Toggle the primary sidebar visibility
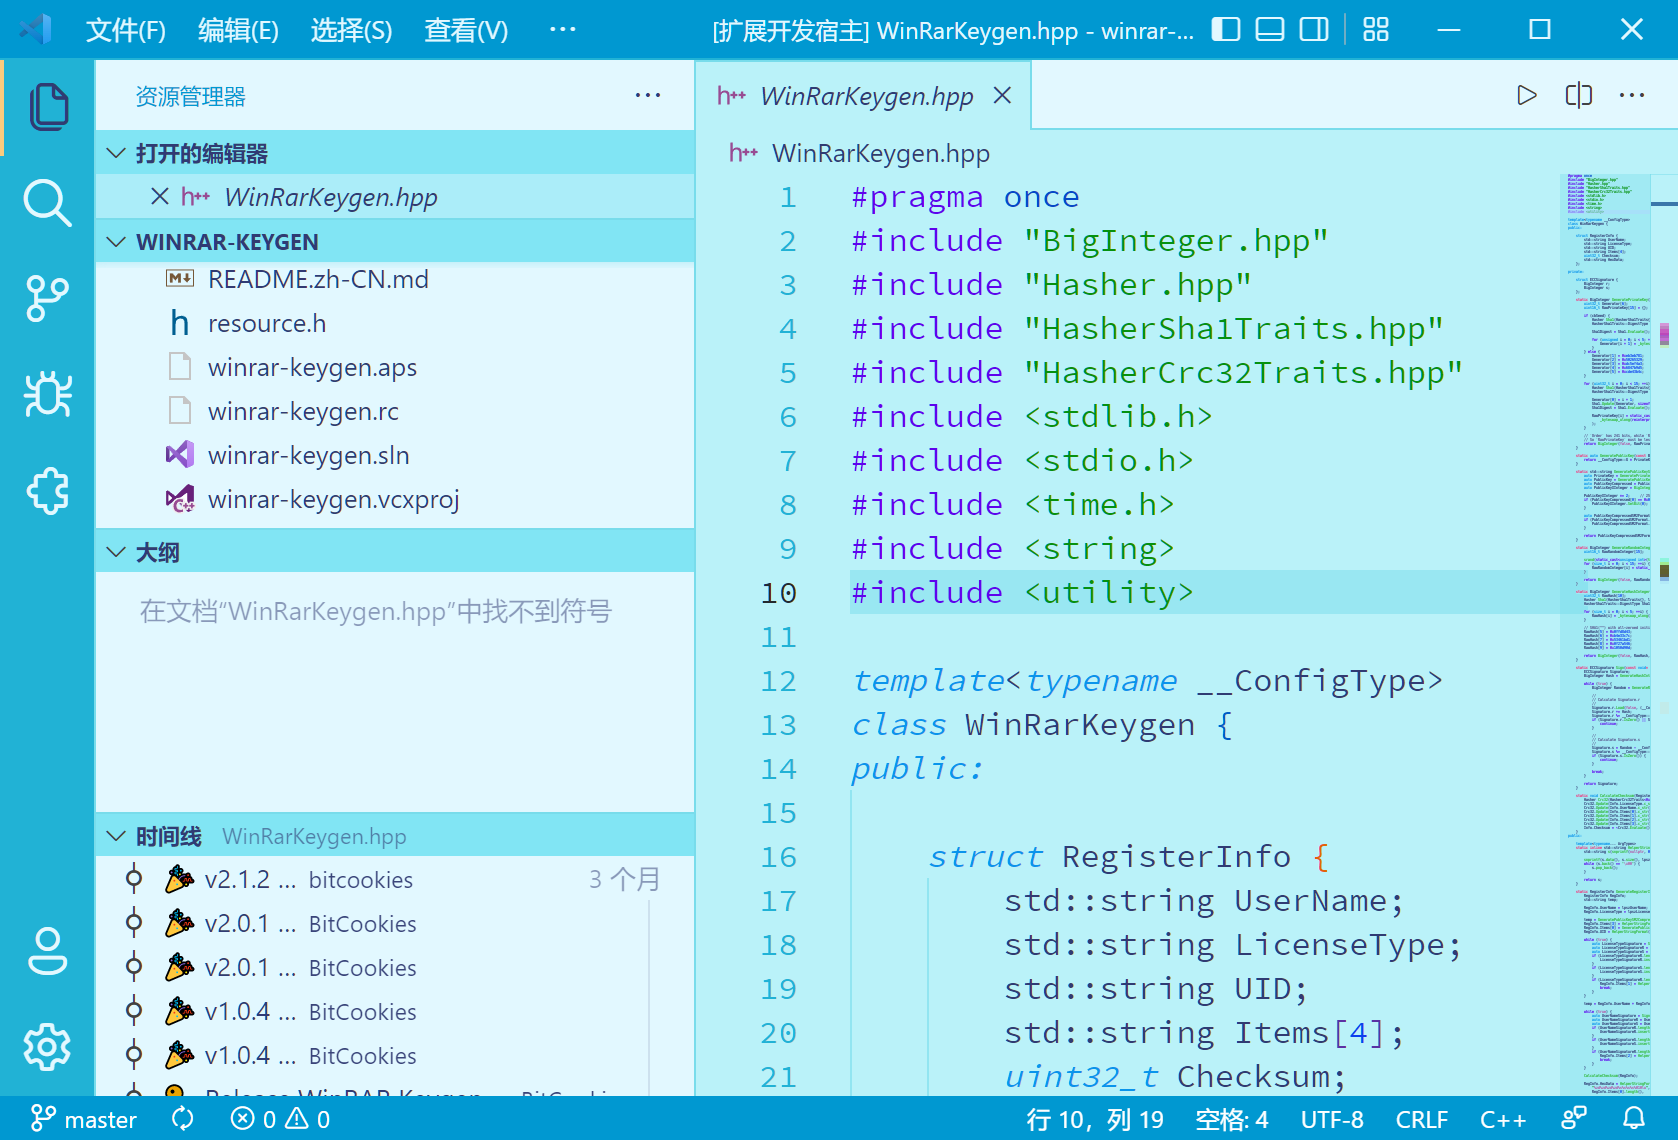Viewport: 1678px width, 1140px height. [x=1225, y=30]
